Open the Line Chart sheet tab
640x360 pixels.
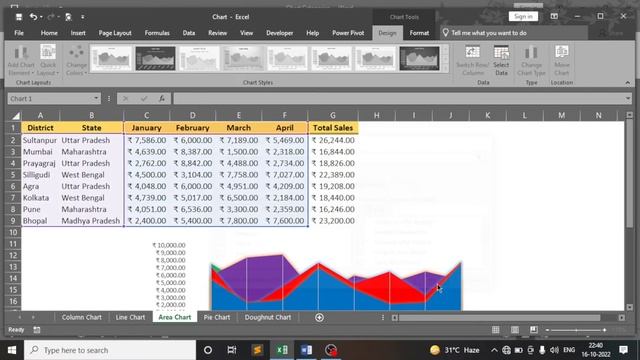(130, 317)
